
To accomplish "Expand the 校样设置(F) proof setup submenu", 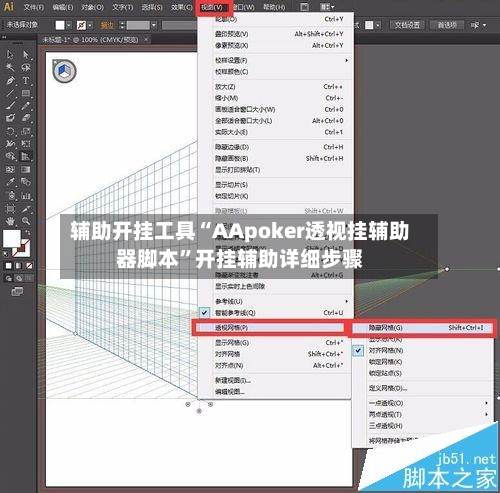I will [275, 60].
